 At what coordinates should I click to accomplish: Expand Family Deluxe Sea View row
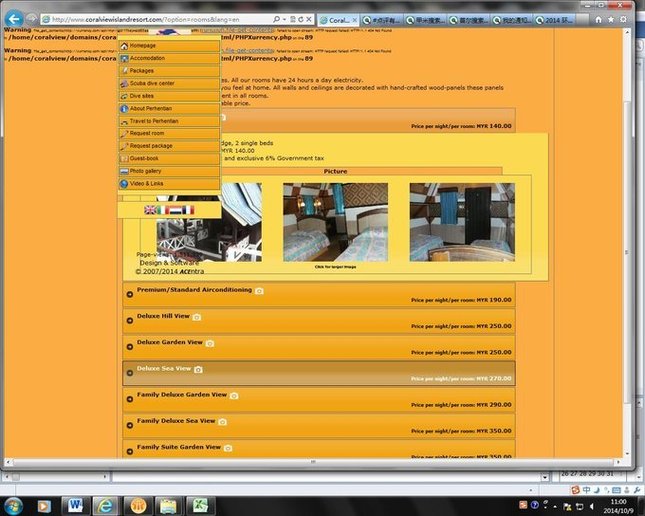(x=319, y=425)
